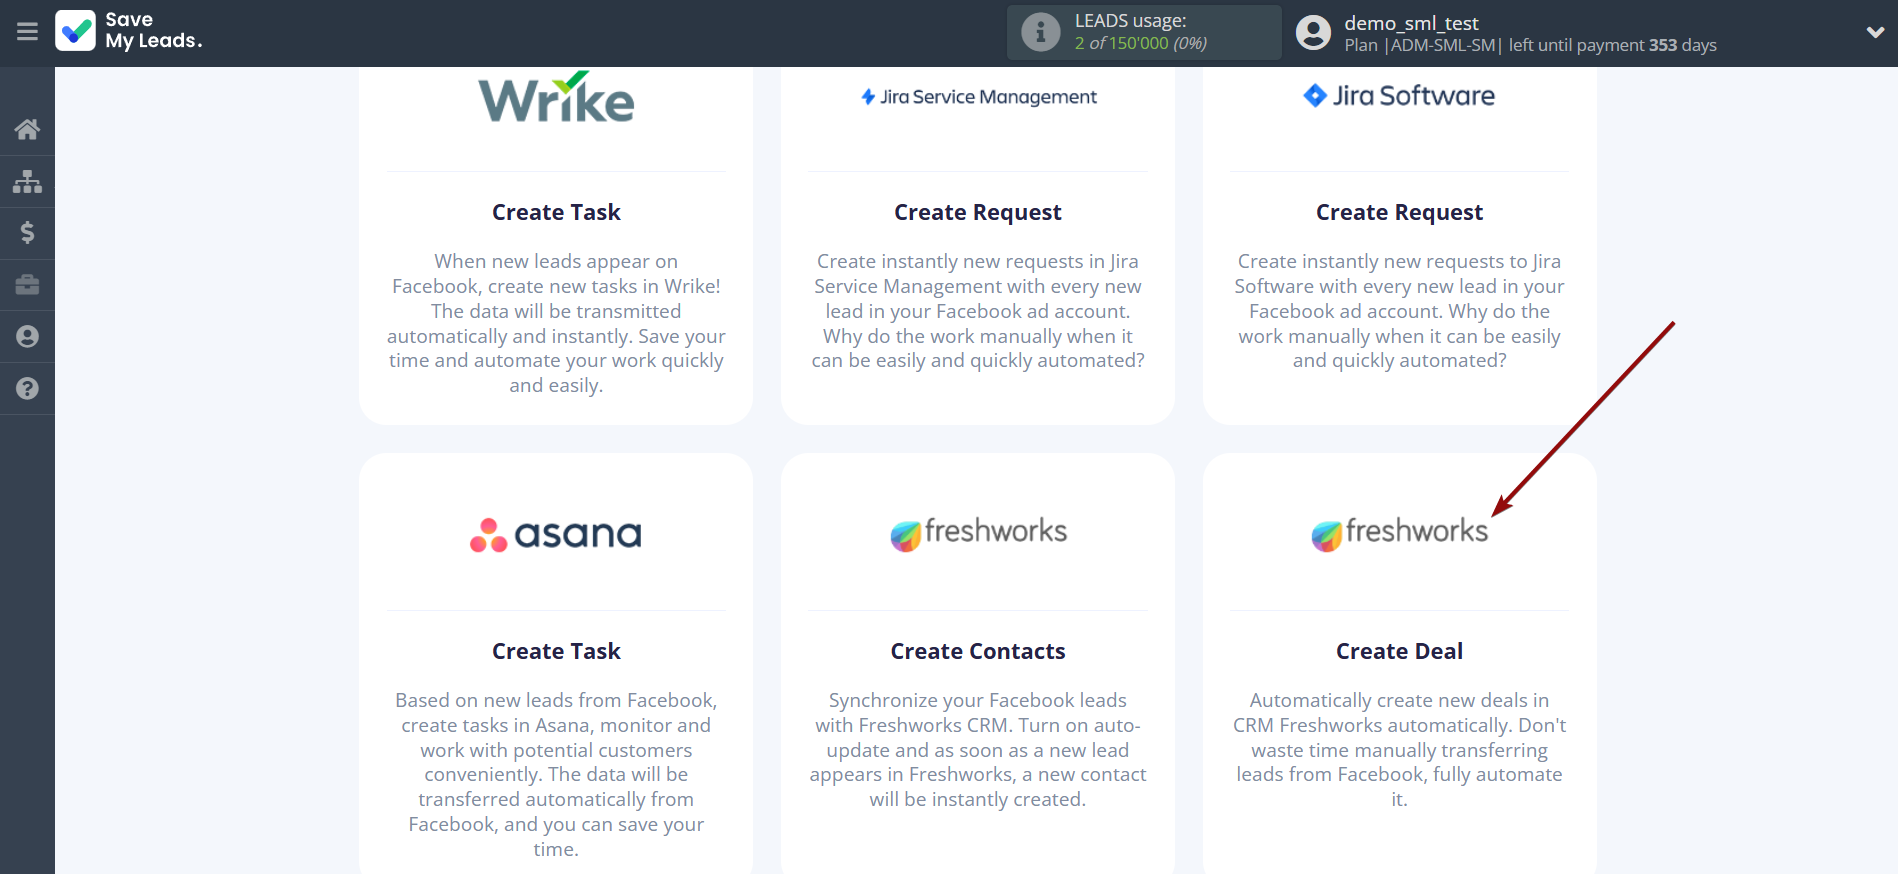Viewport: 1898px width, 874px height.
Task: Open connections sitemap icon in sidebar
Action: tap(27, 181)
